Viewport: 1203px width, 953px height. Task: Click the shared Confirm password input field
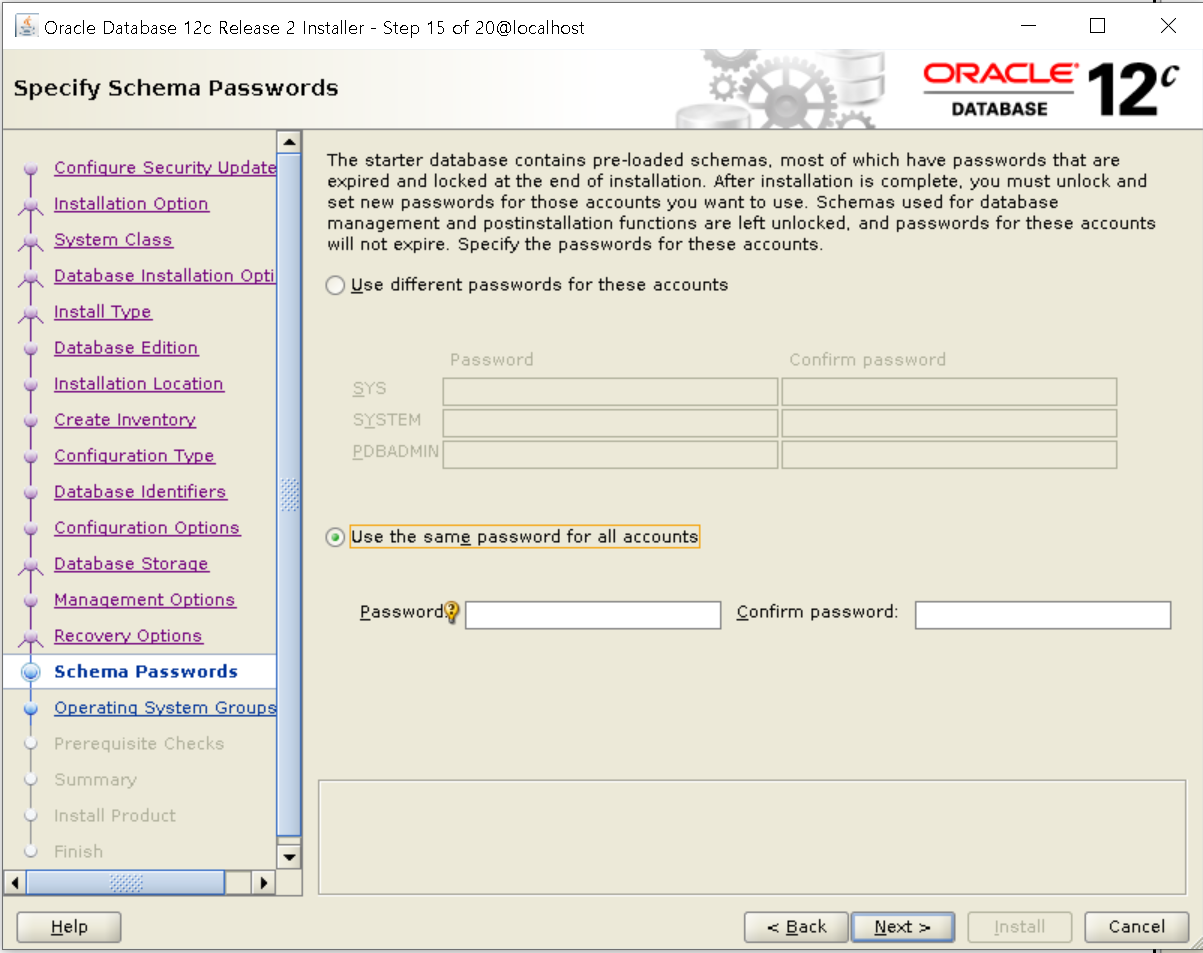click(x=1043, y=615)
